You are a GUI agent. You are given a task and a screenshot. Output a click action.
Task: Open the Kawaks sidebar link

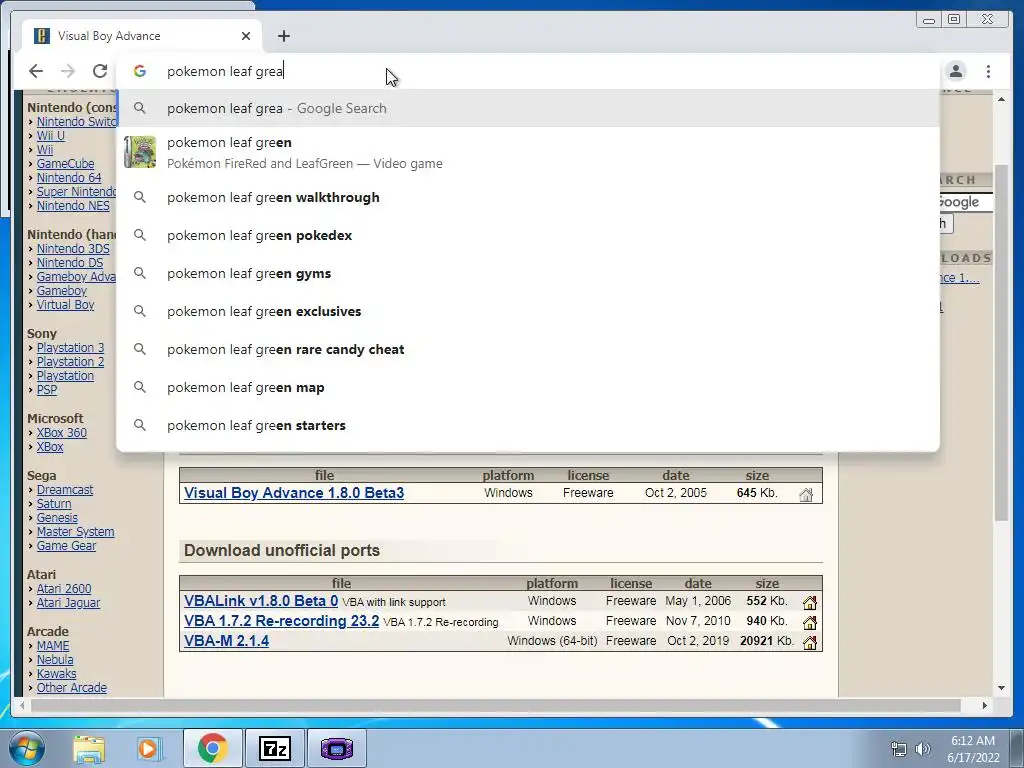[x=56, y=674]
